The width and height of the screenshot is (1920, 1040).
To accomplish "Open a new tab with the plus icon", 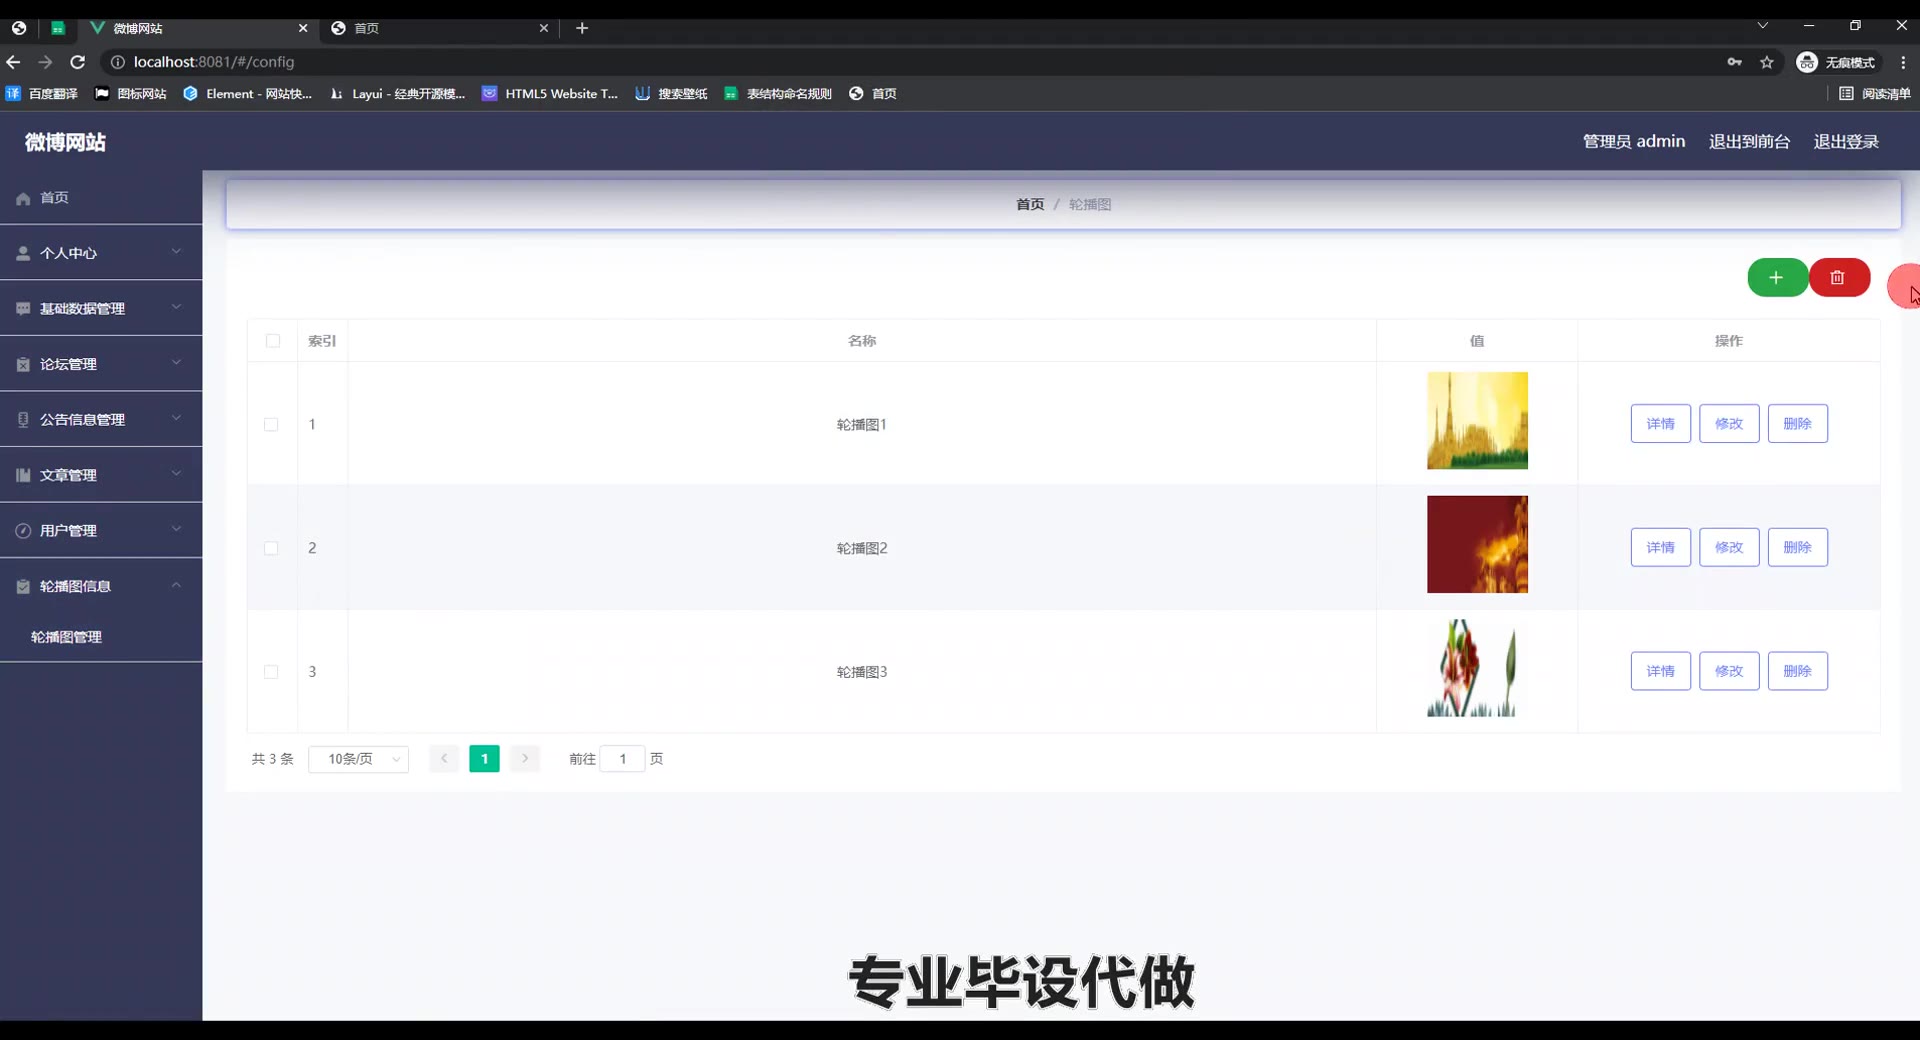I will [x=582, y=28].
